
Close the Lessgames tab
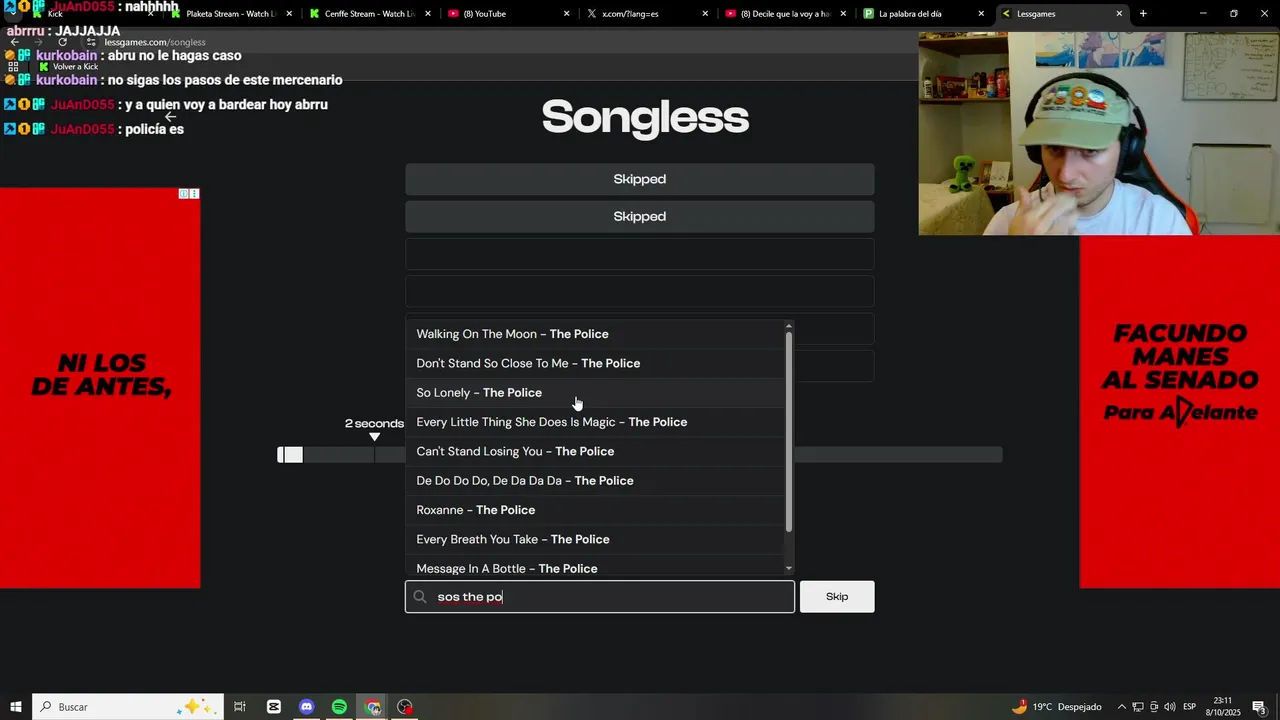1119,14
